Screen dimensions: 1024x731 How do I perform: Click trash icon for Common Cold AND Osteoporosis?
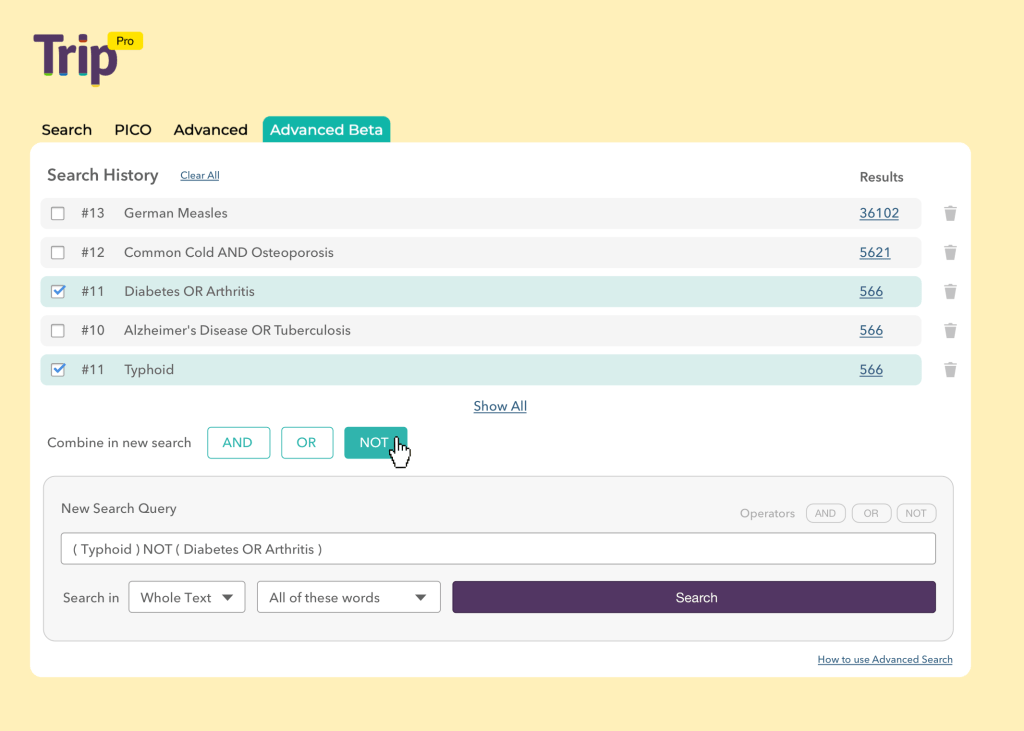(950, 252)
